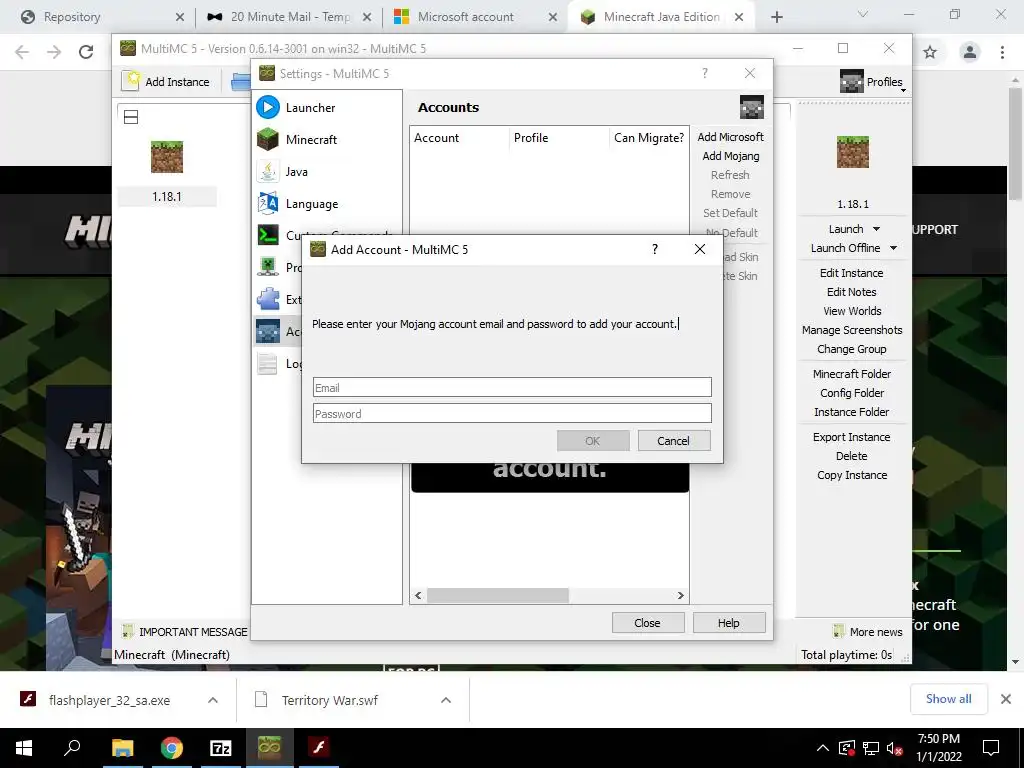1024x768 pixels.
Task: Click Help in Settings dialog
Action: click(x=729, y=623)
